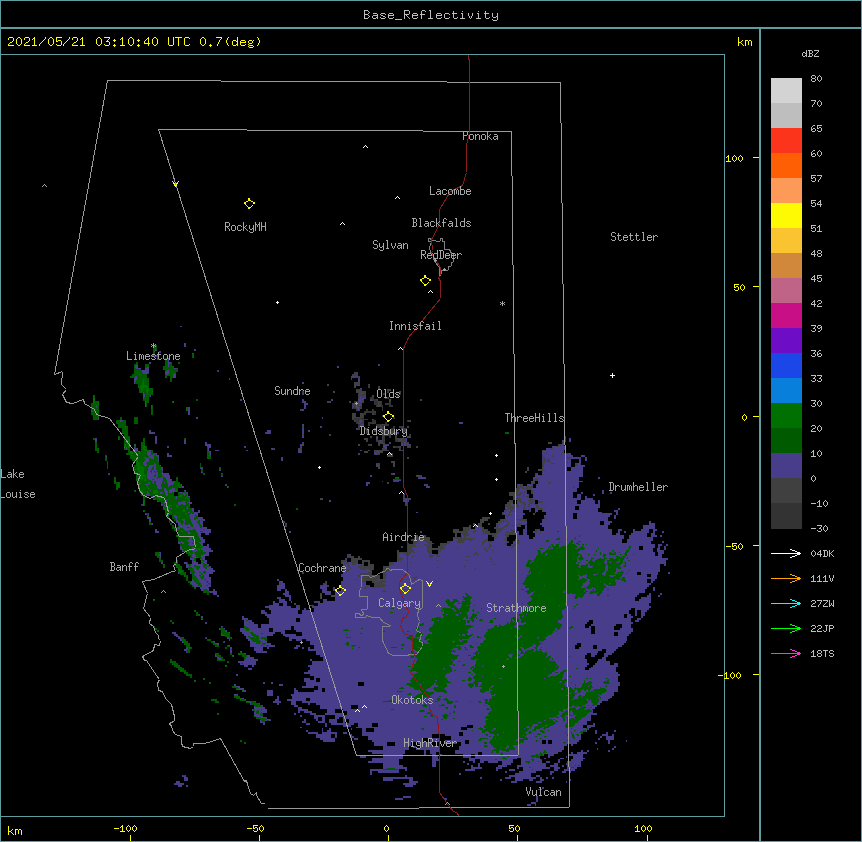Click the Stettler label

tap(634, 237)
